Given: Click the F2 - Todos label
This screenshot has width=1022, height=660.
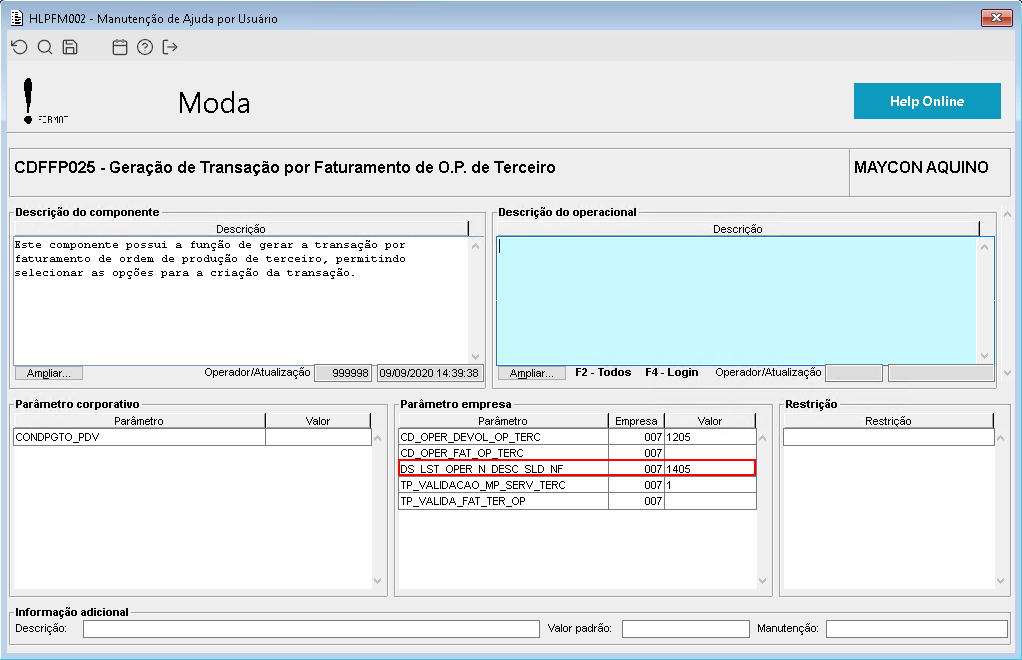Looking at the screenshot, I should (603, 372).
